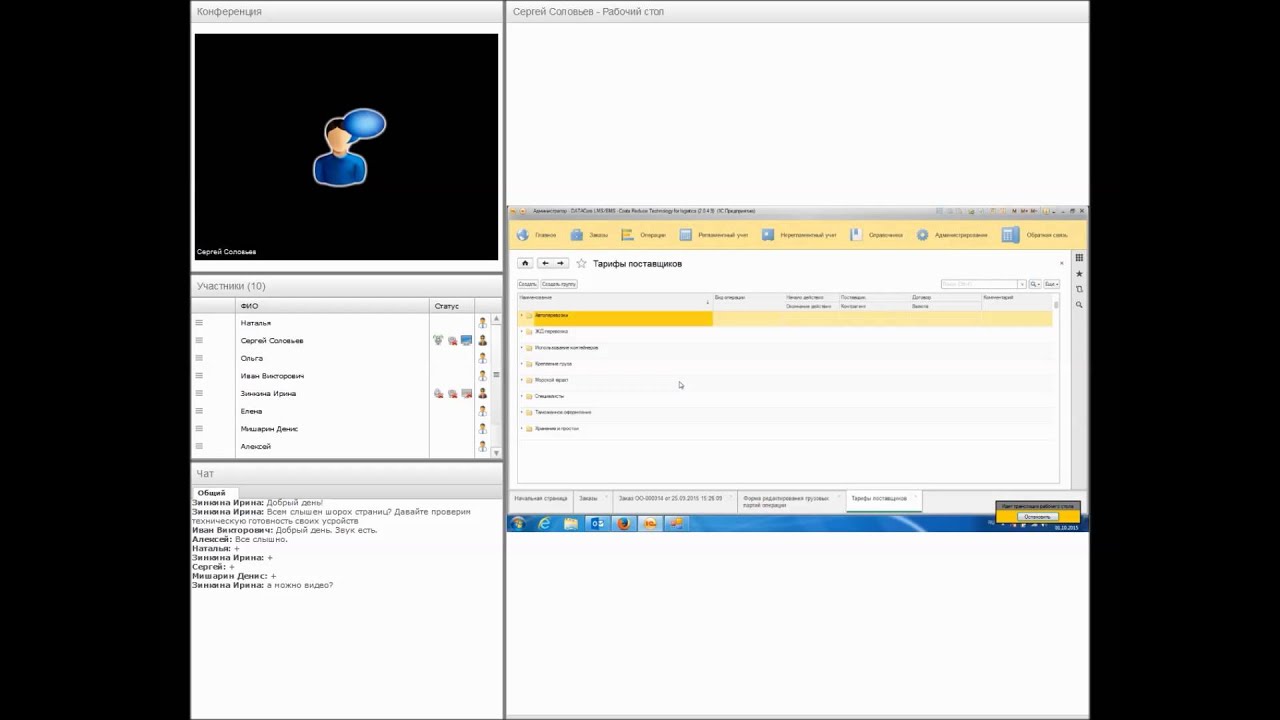Open the Администрирование section

point(951,235)
